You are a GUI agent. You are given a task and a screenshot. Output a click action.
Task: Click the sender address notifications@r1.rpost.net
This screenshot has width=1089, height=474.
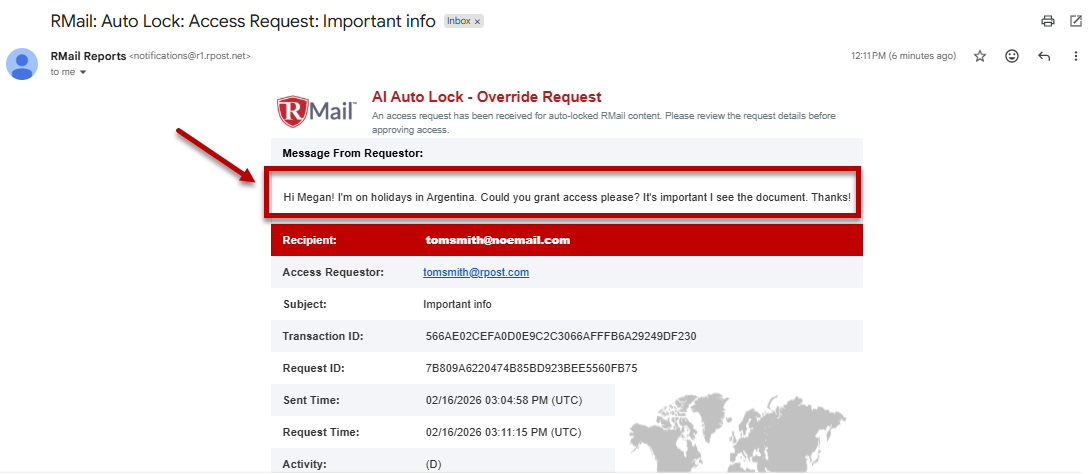coord(190,57)
